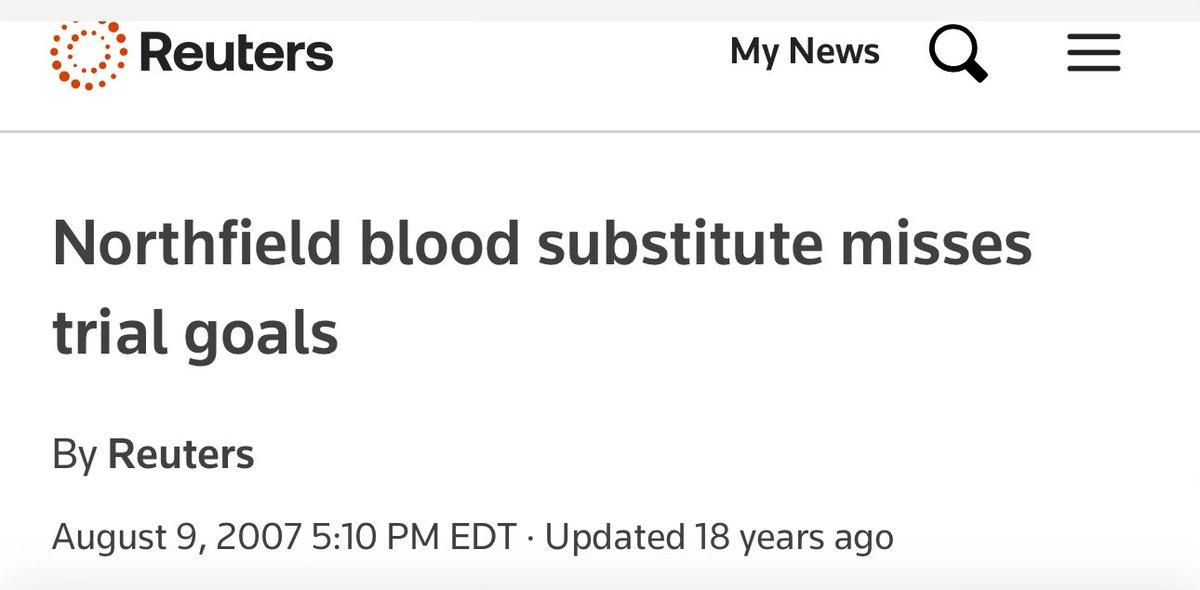Open the hamburger menu icon
The height and width of the screenshot is (590, 1200).
[x=1093, y=53]
